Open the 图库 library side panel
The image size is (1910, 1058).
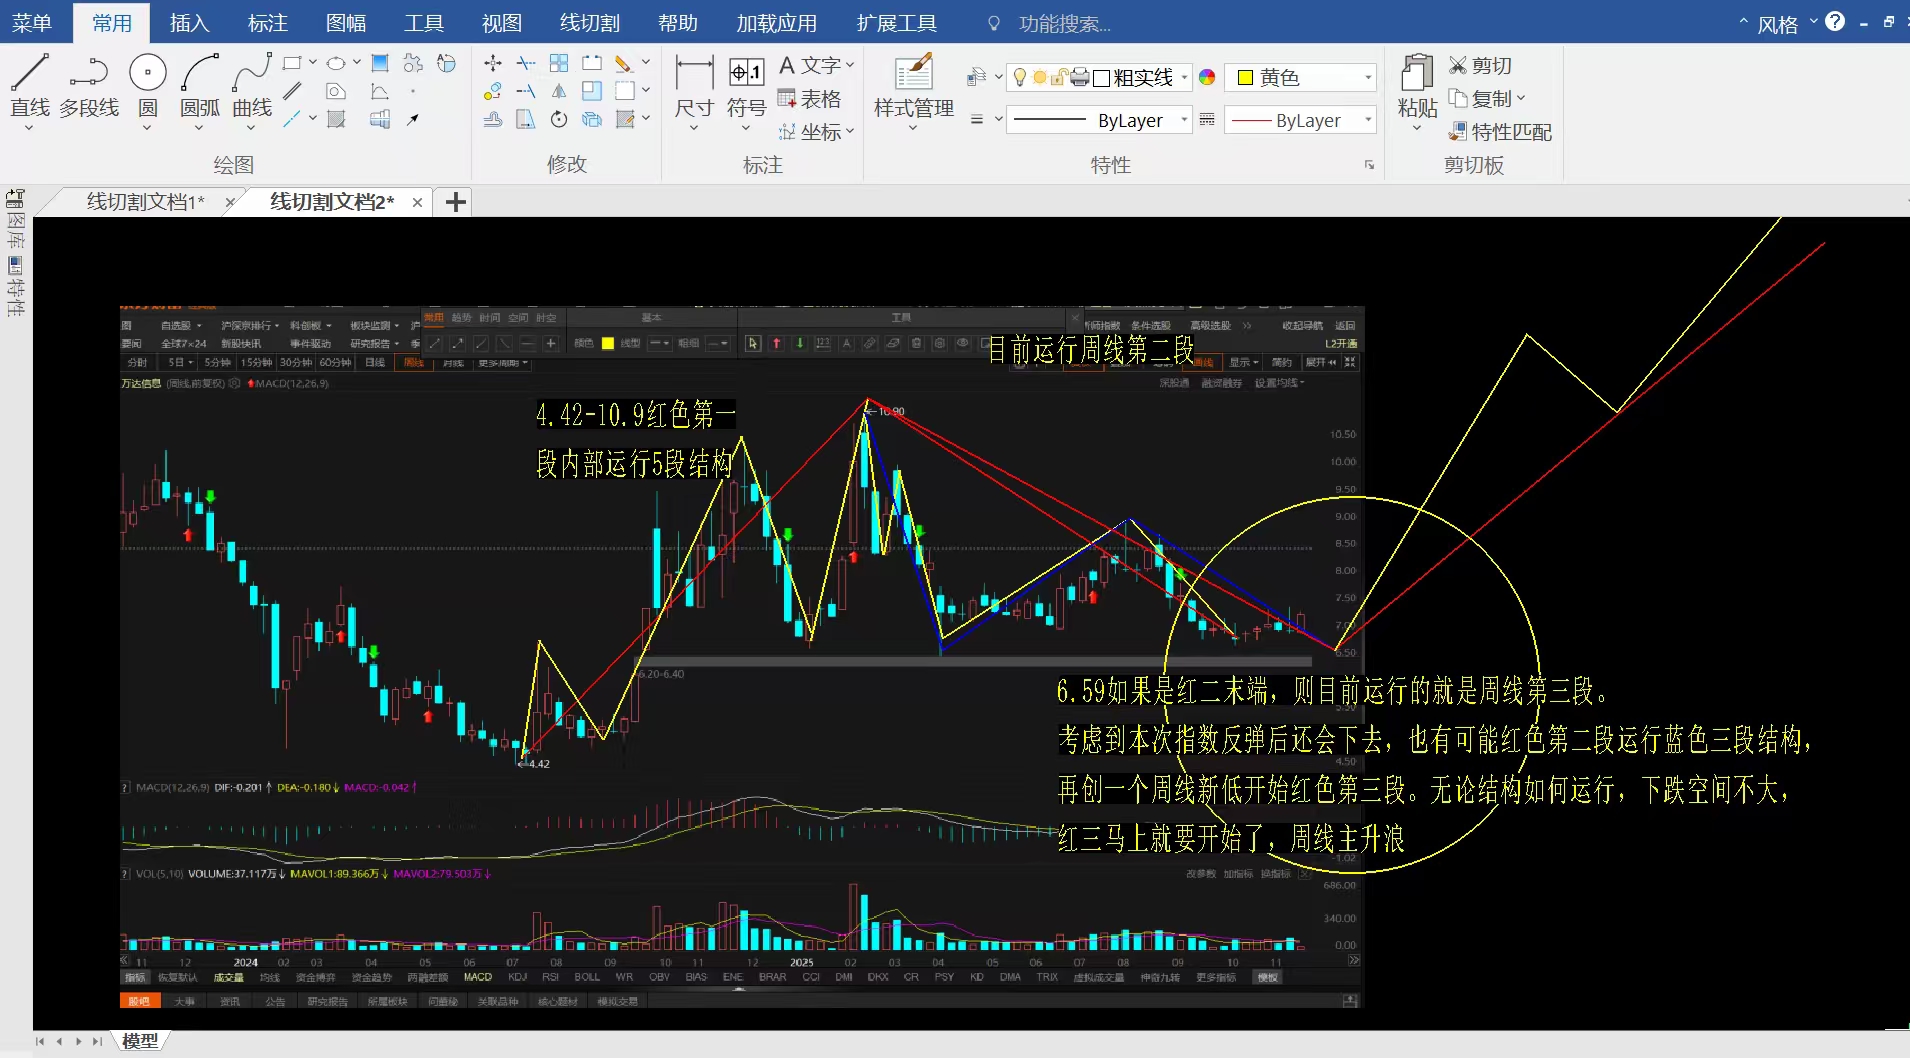coord(15,220)
